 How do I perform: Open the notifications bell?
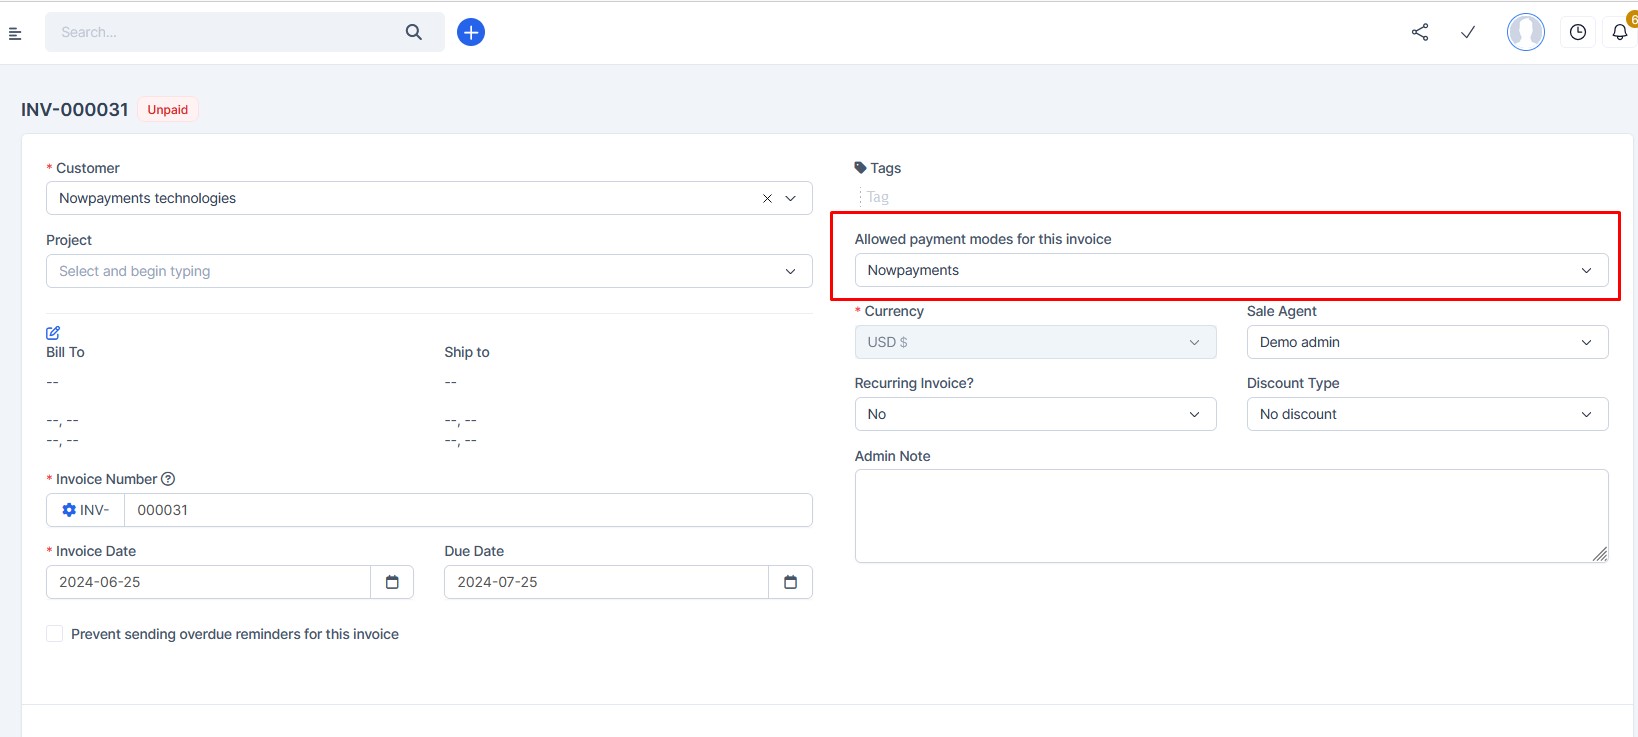click(x=1620, y=32)
